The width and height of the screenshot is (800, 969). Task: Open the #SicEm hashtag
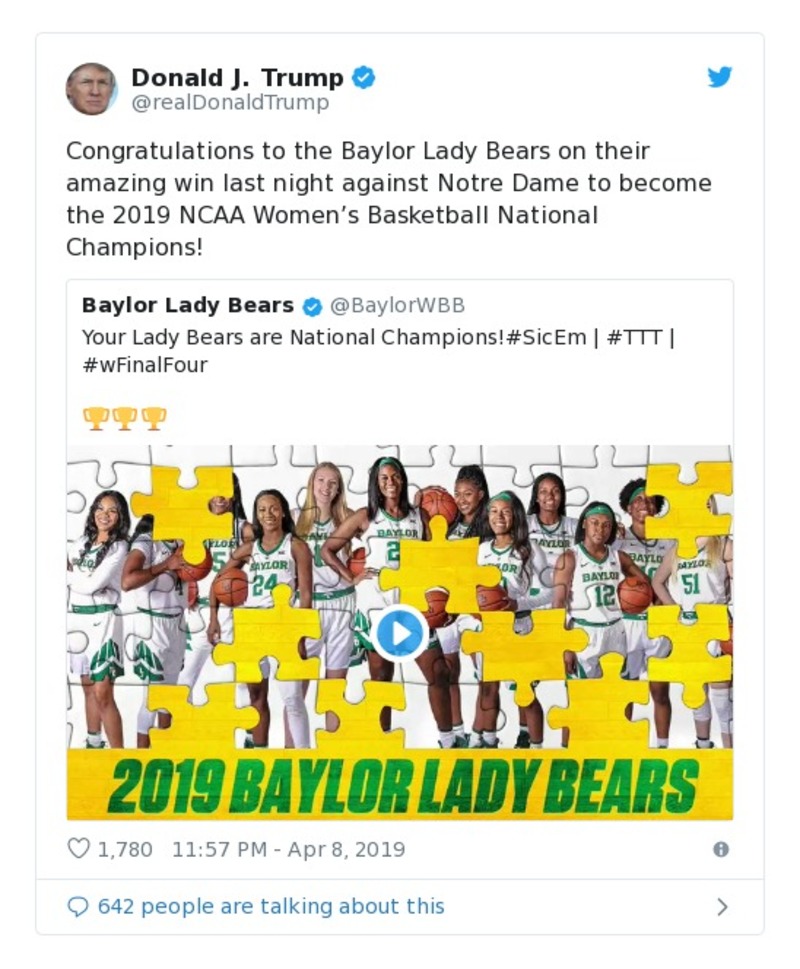[544, 337]
